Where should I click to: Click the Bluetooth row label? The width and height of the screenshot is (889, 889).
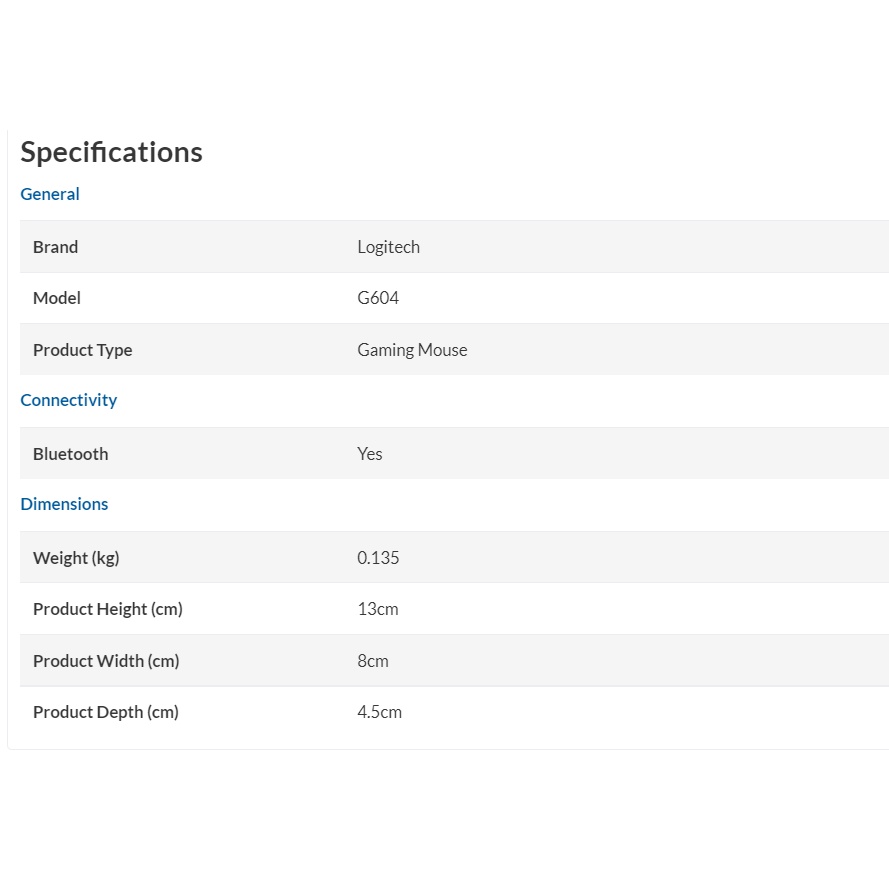pos(70,454)
